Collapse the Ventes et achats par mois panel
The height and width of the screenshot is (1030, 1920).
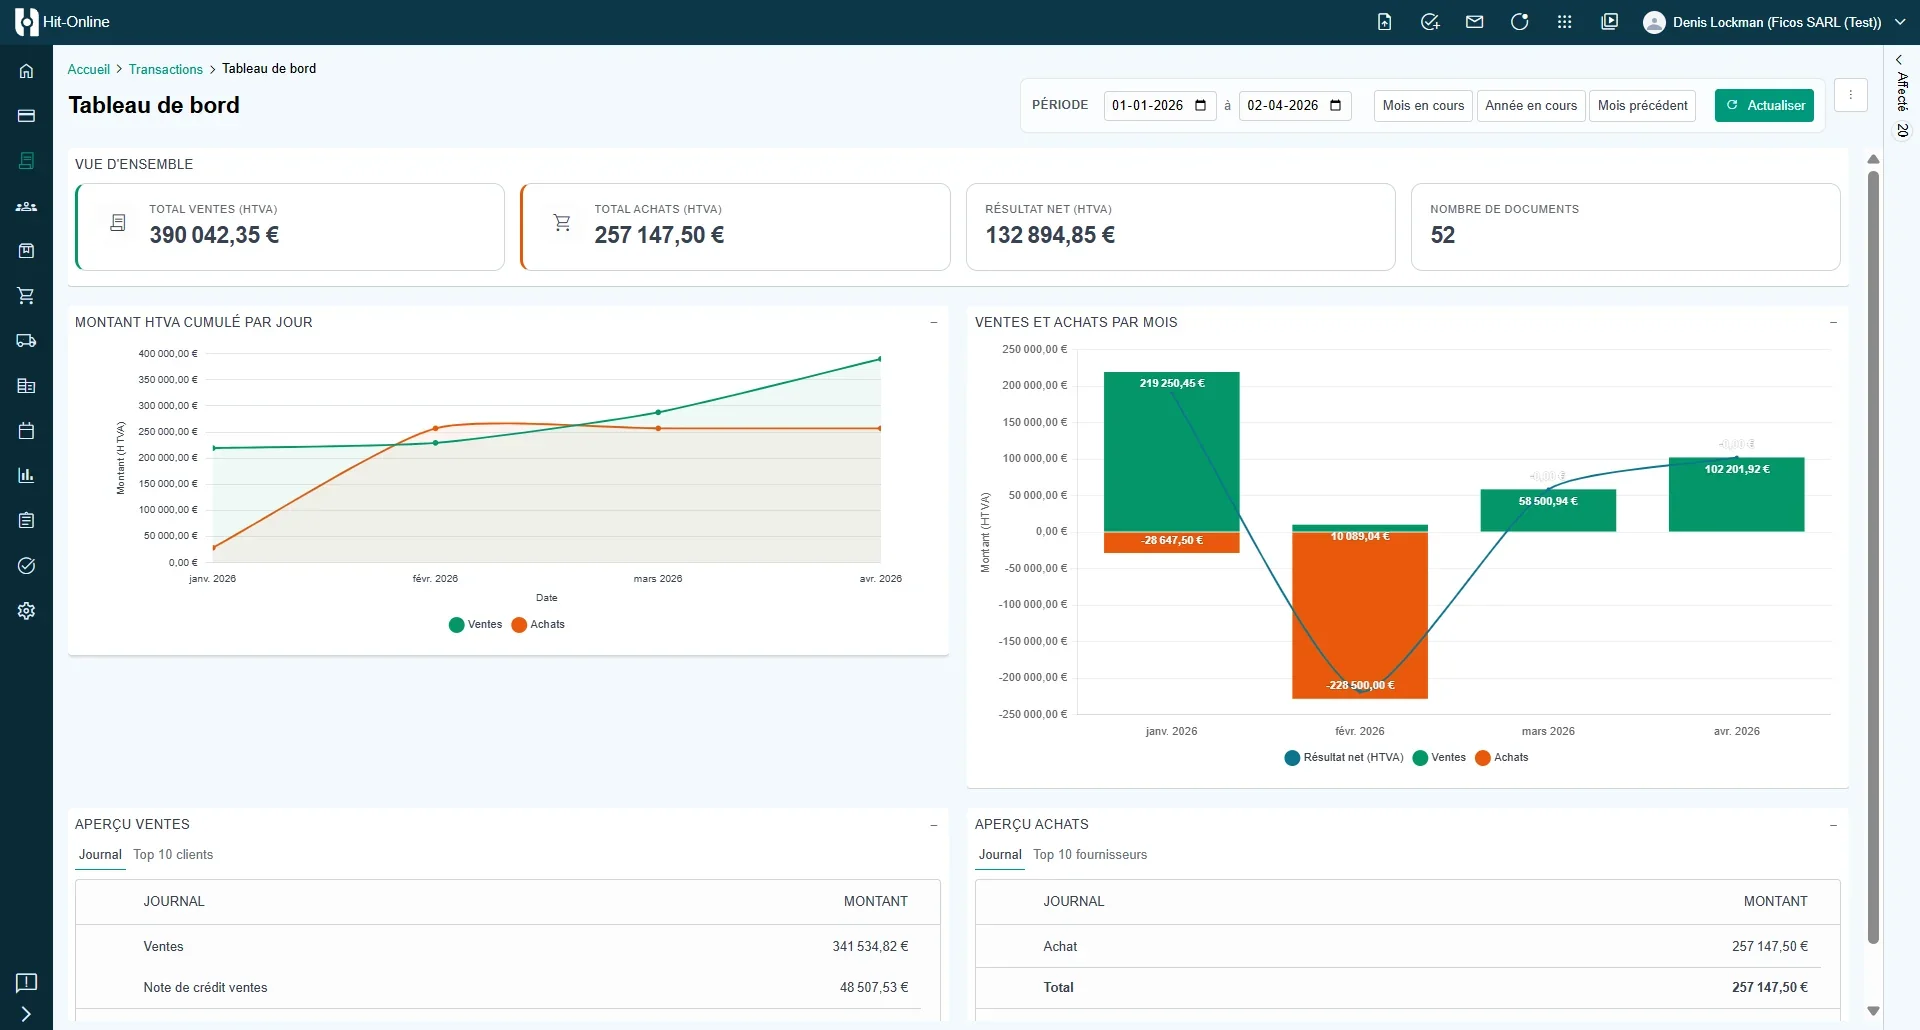point(1834,323)
